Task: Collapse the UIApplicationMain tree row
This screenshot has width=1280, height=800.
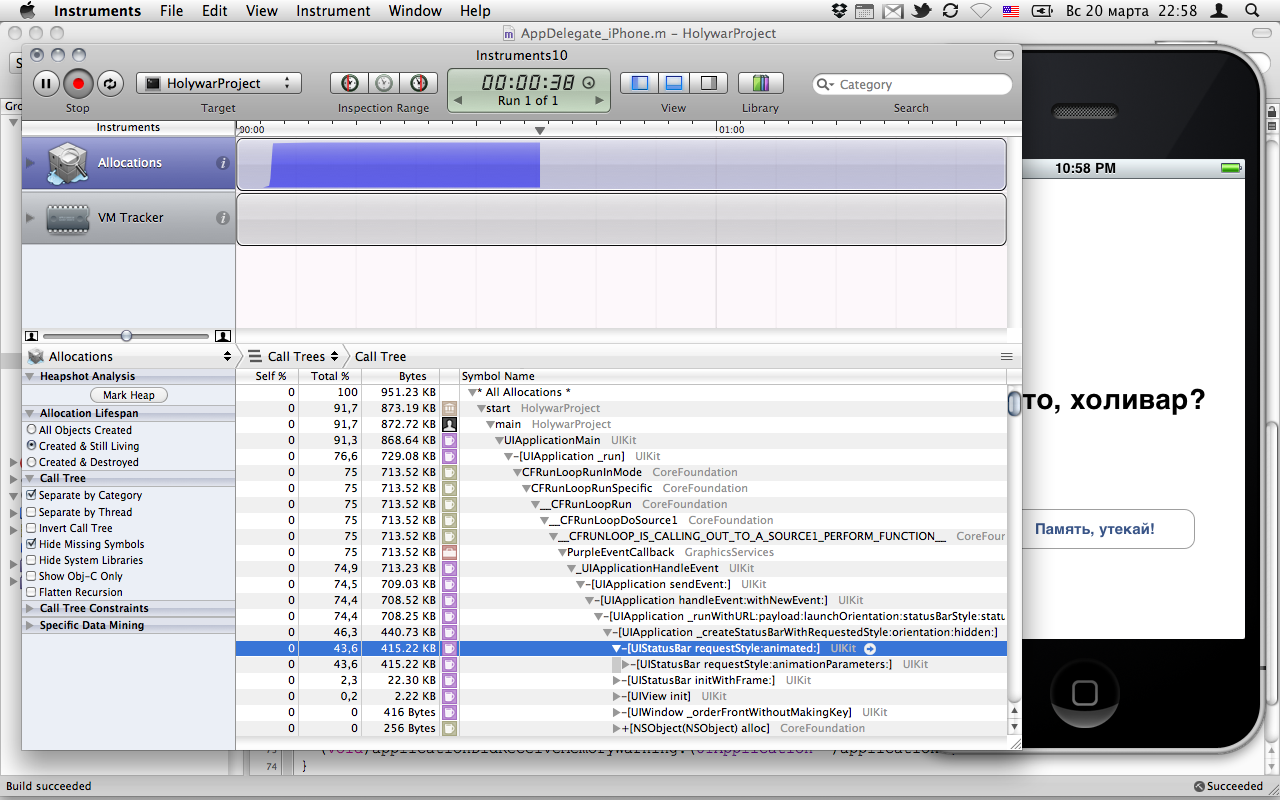Action: 497,441
